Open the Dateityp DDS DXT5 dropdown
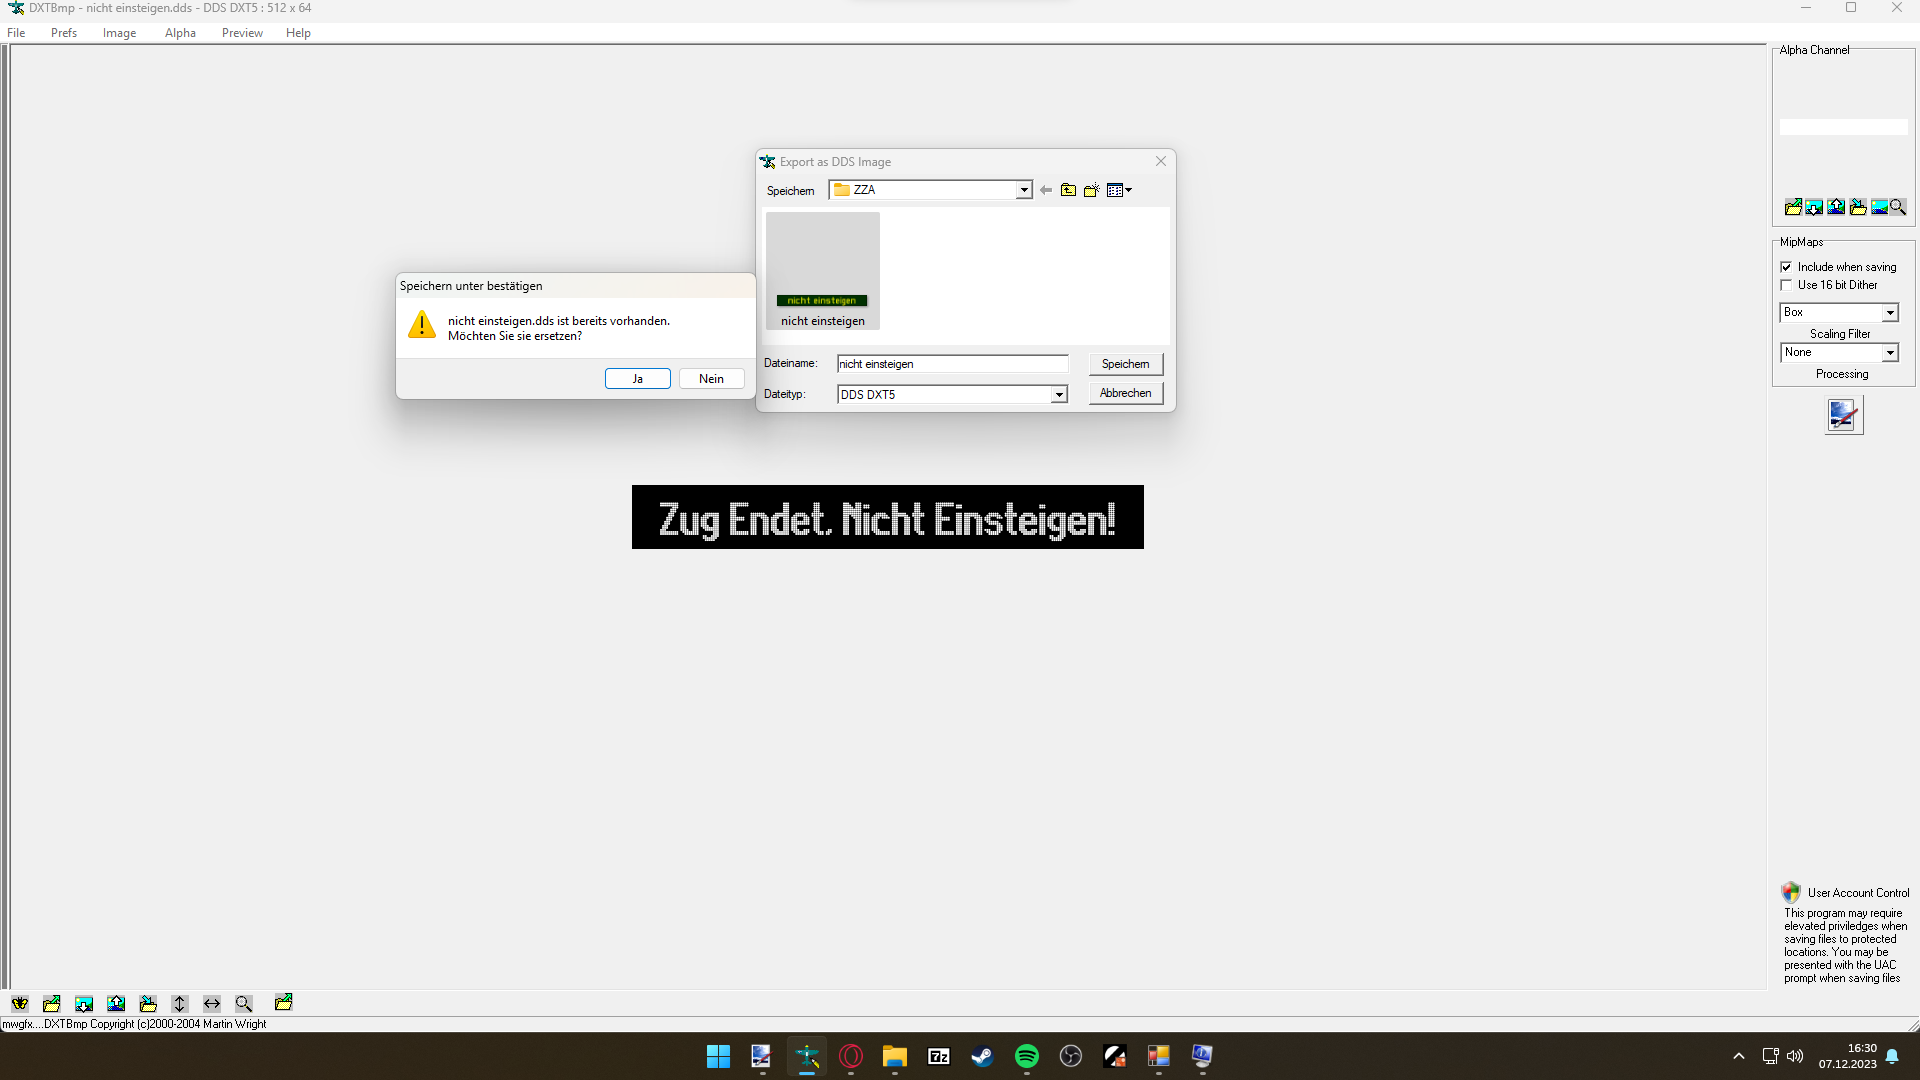Viewport: 1920px width, 1080px height. 1059,395
